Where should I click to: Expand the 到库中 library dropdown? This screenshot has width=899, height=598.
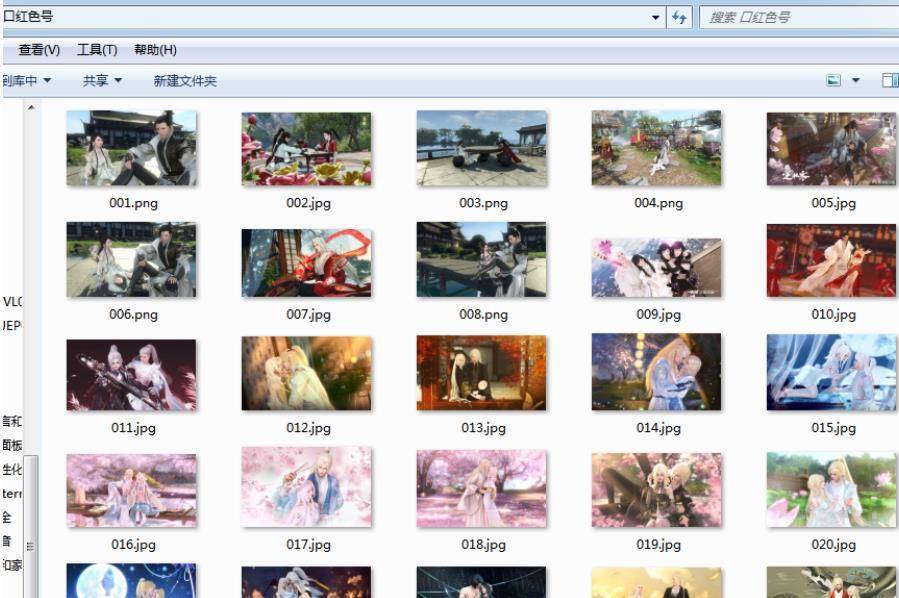tap(26, 81)
